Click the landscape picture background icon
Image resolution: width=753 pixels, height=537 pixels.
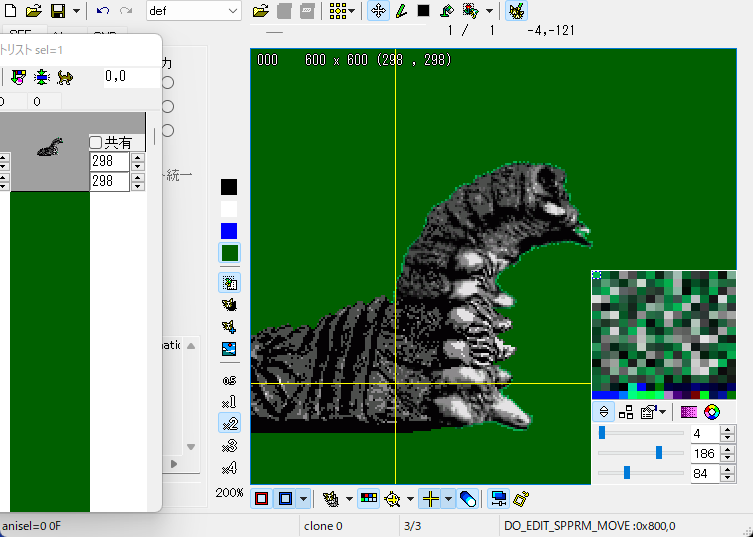(x=230, y=349)
